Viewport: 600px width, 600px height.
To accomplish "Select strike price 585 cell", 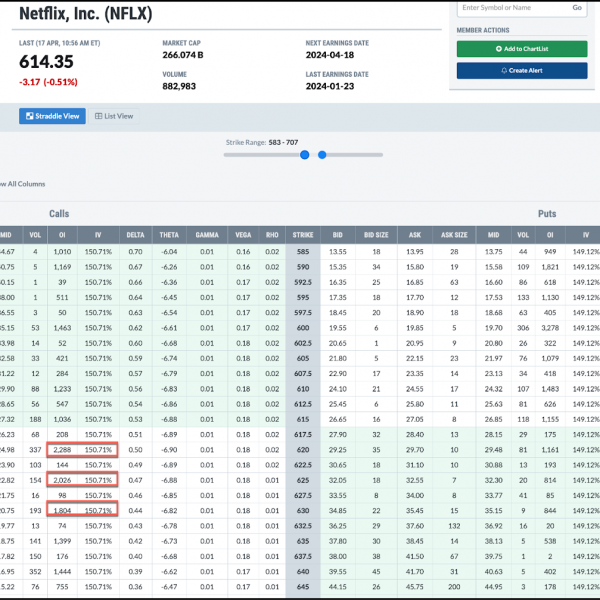I will tap(303, 252).
